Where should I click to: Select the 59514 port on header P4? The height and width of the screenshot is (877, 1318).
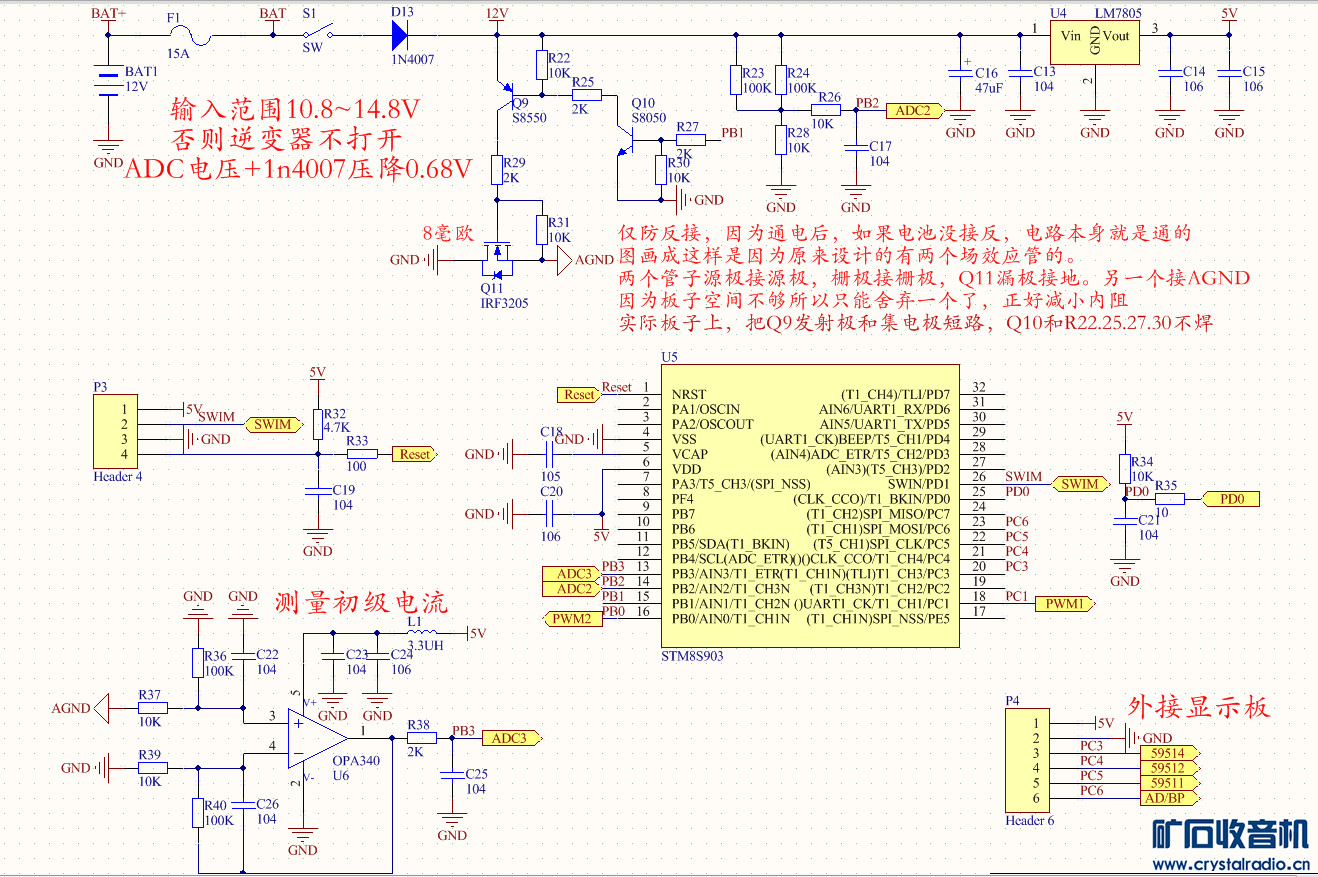1172,753
